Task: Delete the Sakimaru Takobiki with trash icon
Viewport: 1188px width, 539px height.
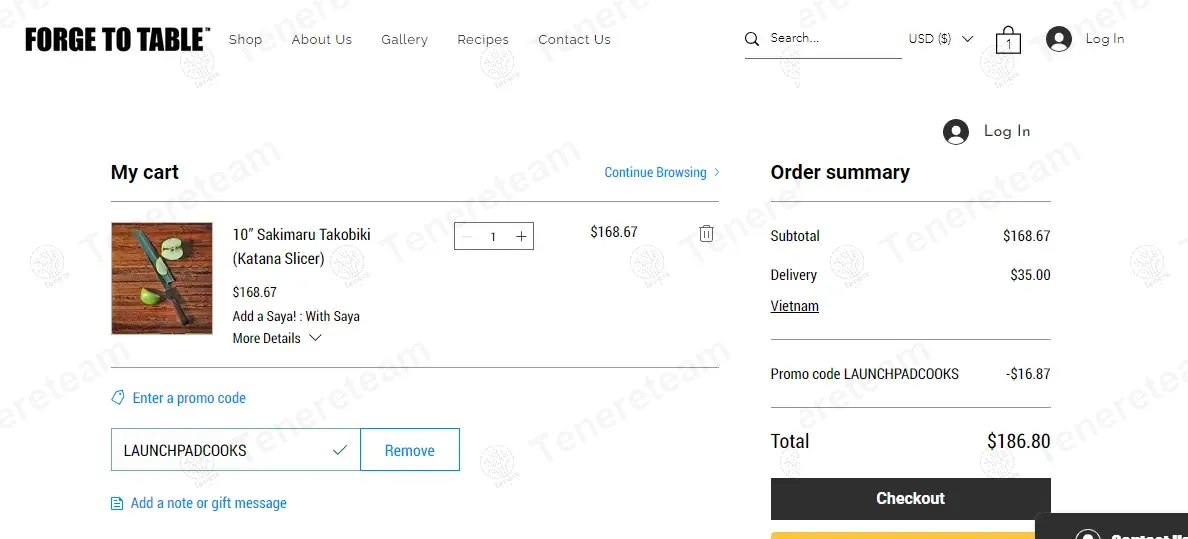Action: (x=706, y=233)
